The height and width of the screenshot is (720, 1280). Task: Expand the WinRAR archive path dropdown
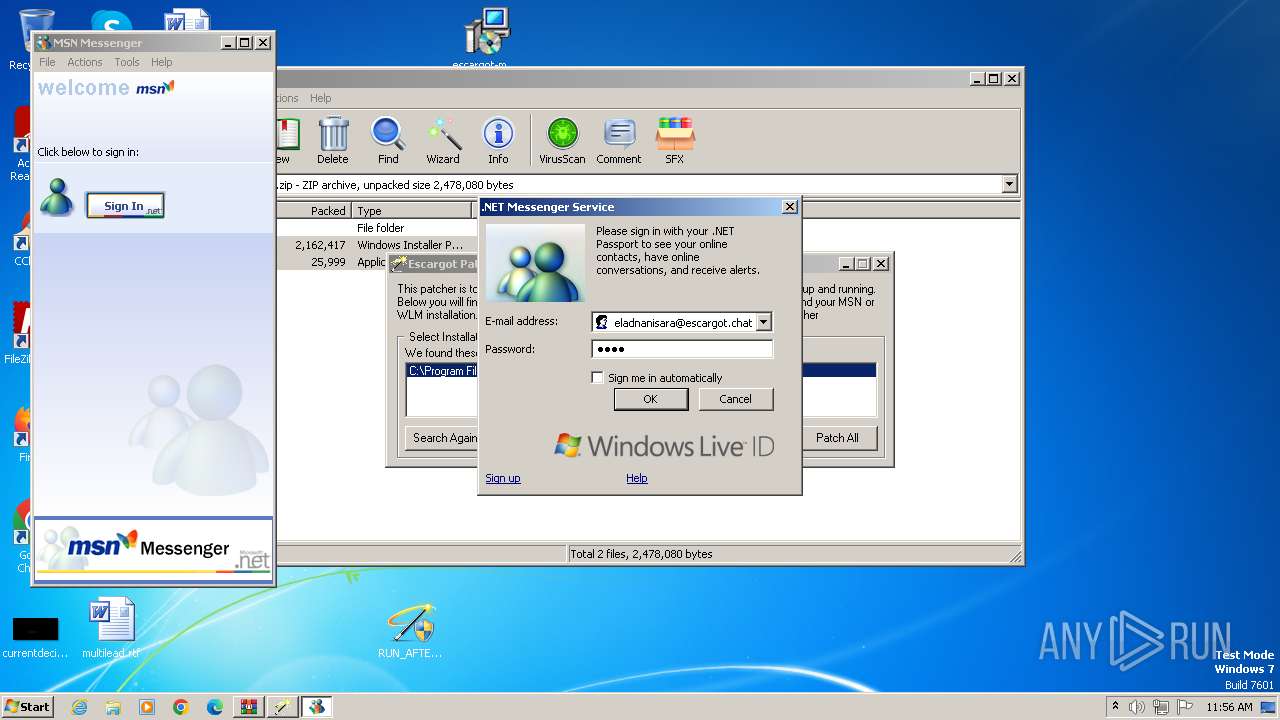pyautogui.click(x=1009, y=185)
